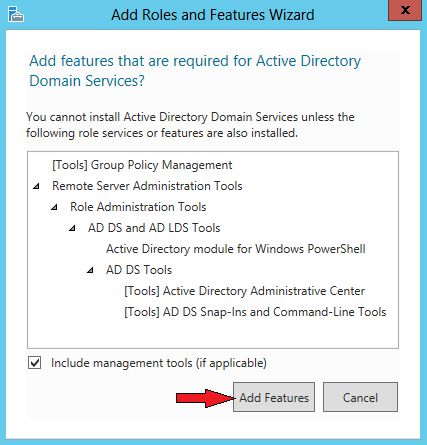Click the Add Features button
Image resolution: width=427 pixels, height=445 pixels.
(274, 397)
